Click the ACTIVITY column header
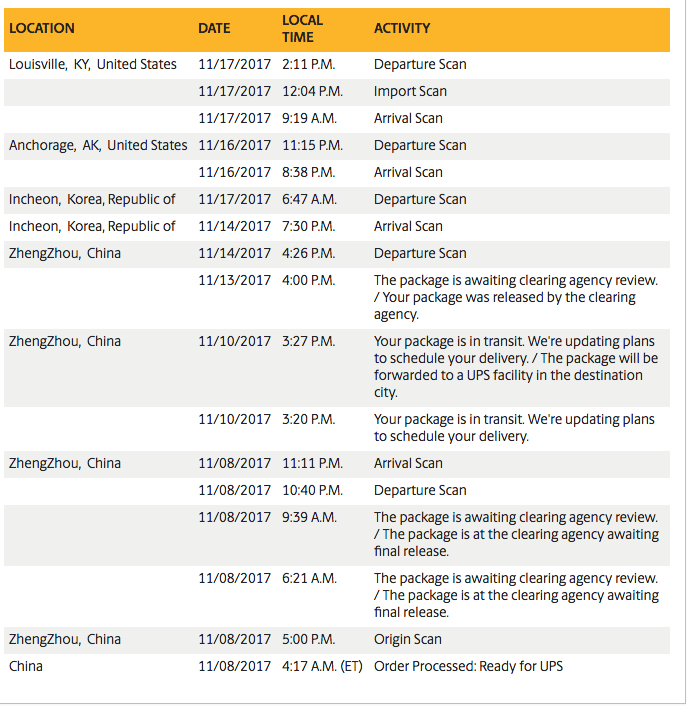692x711 pixels. 402,28
